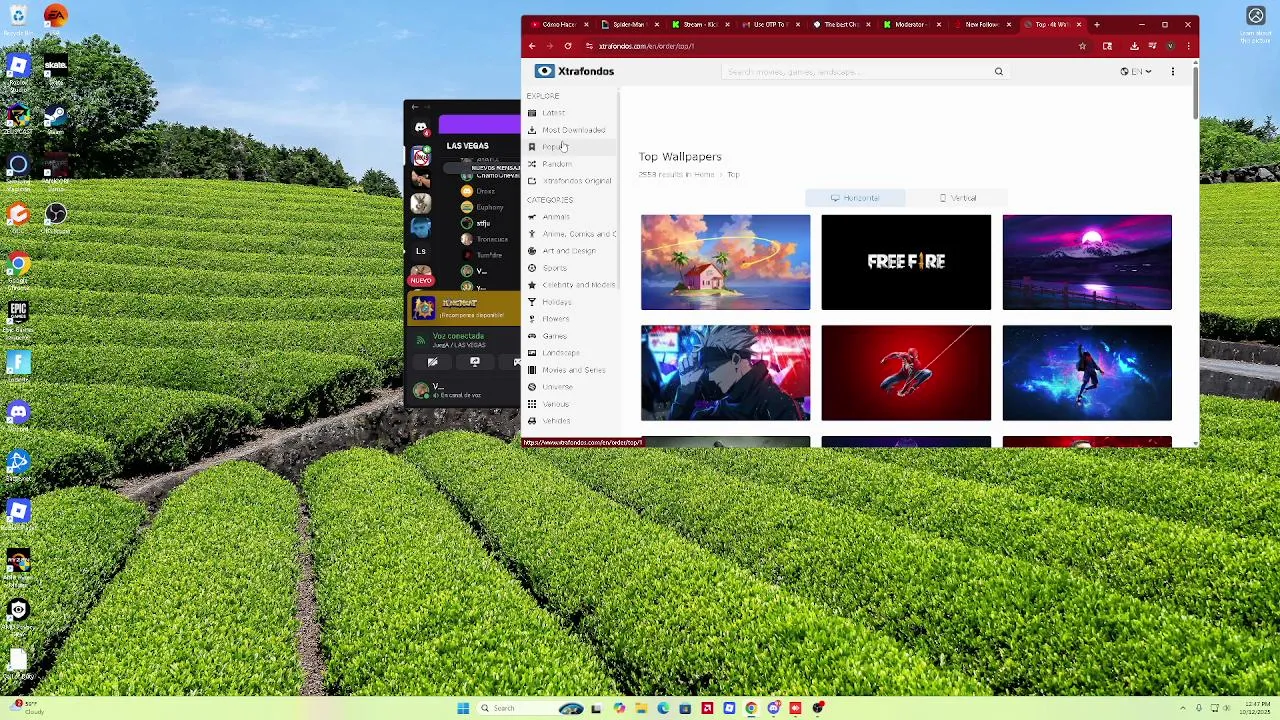Viewport: 1280px width, 720px height.
Task: Open the Gojo anime wallpaper thumbnail
Action: [x=726, y=373]
